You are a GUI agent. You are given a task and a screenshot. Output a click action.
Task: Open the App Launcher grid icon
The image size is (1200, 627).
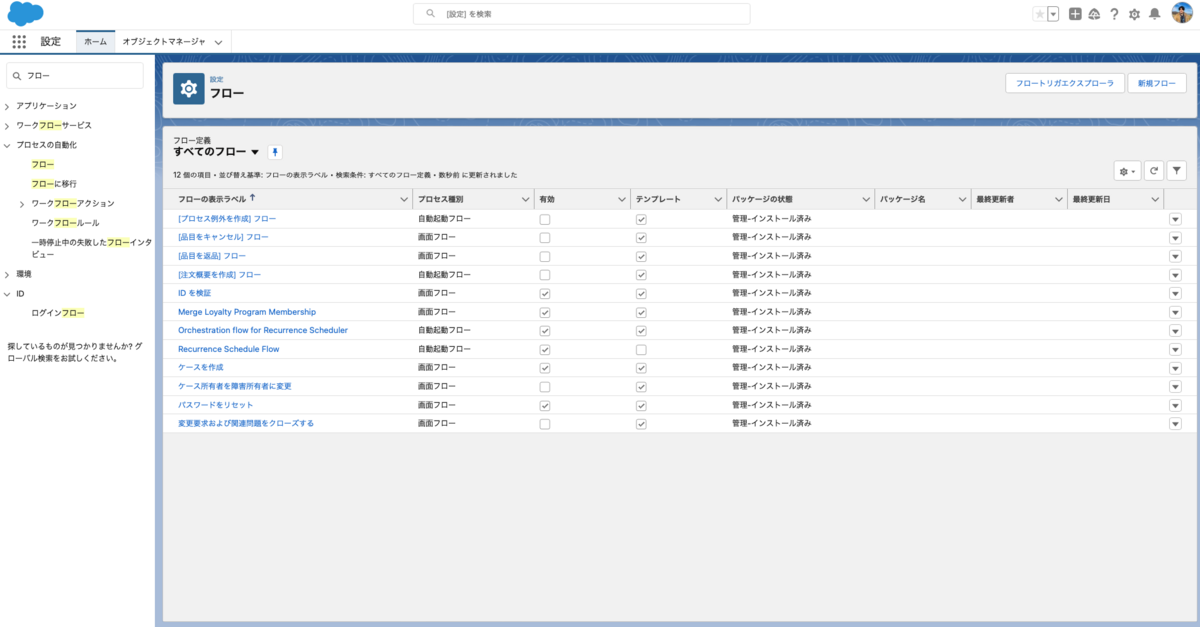pos(19,42)
